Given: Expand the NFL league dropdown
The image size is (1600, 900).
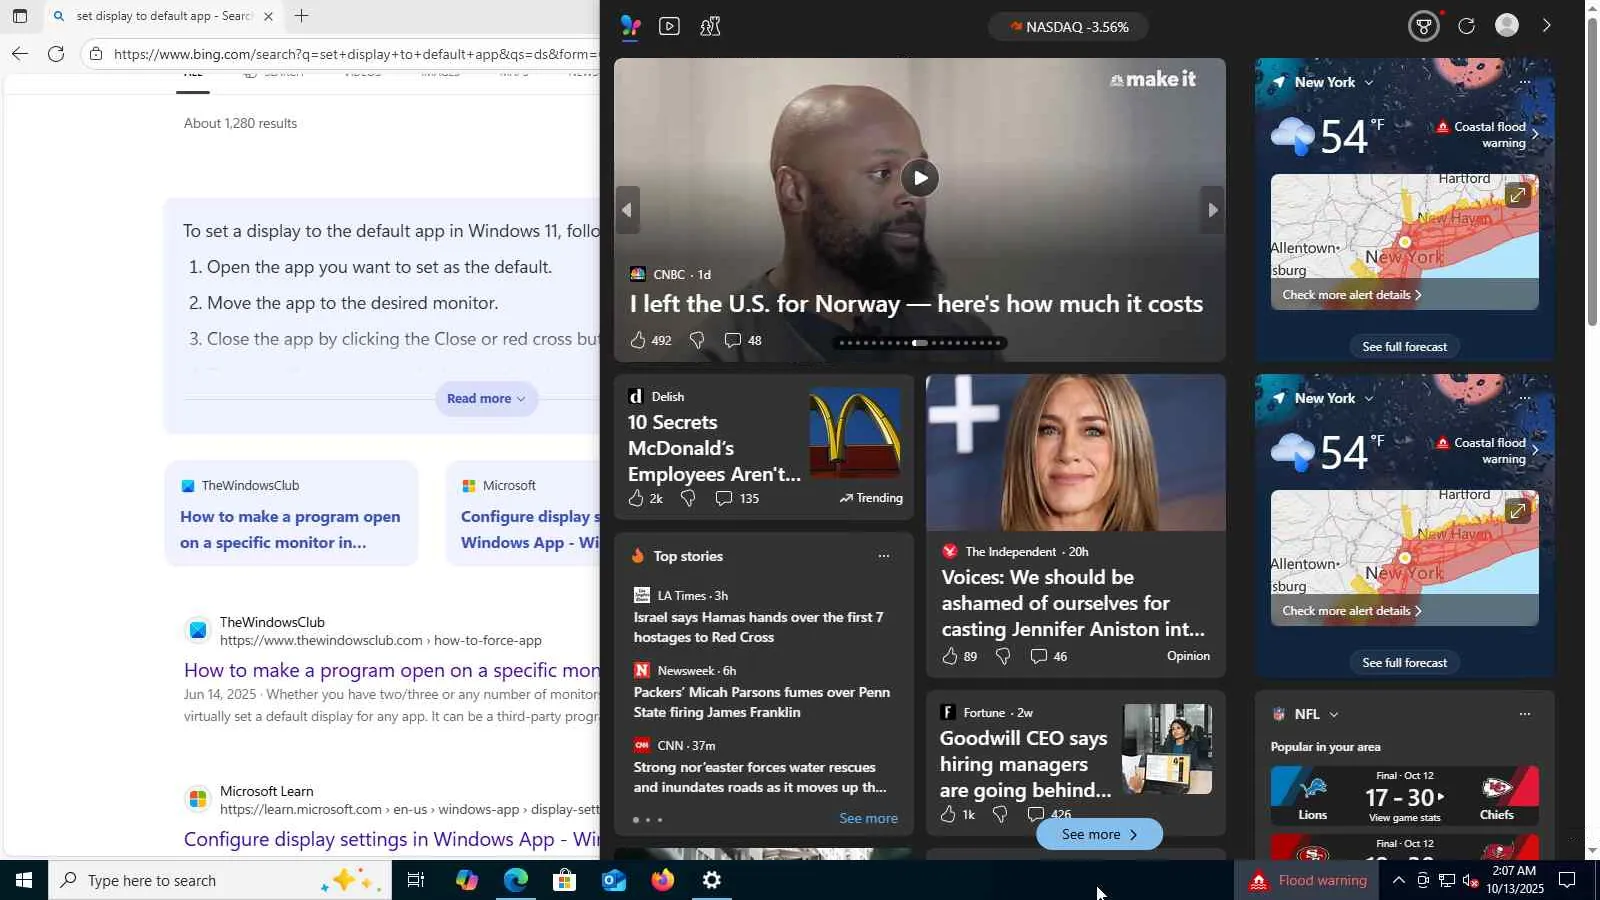Looking at the screenshot, I should click(x=1334, y=714).
